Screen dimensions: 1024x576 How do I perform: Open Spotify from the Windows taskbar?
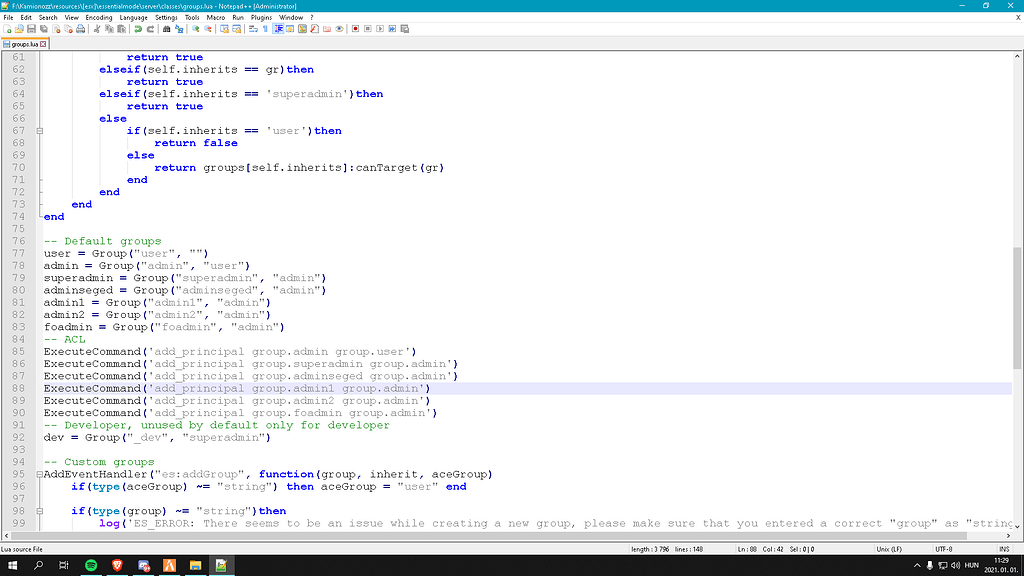91,565
